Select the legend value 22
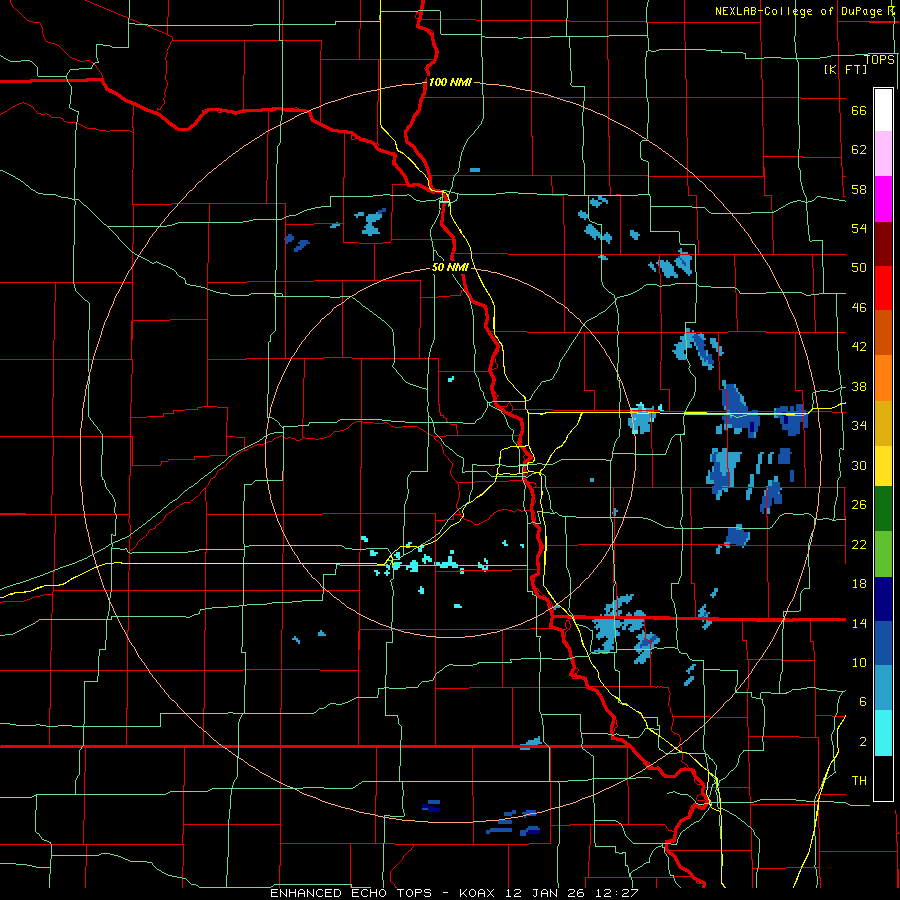The height and width of the screenshot is (900, 900). 859,545
